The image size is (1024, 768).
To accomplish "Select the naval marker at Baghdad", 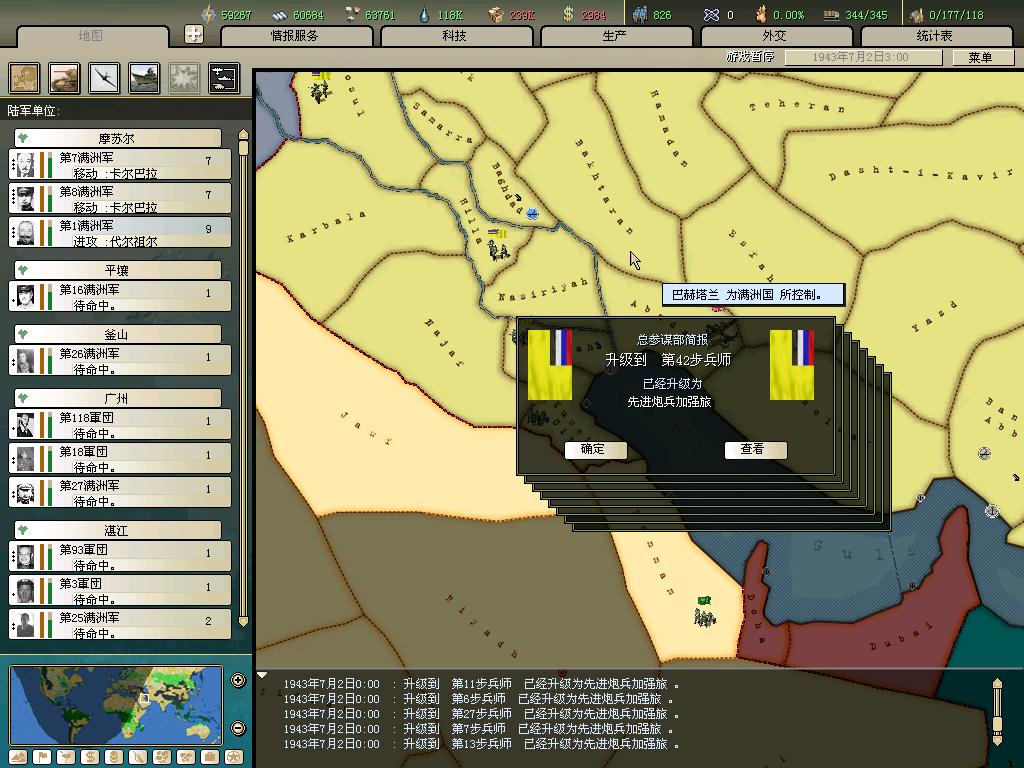I will tap(532, 214).
